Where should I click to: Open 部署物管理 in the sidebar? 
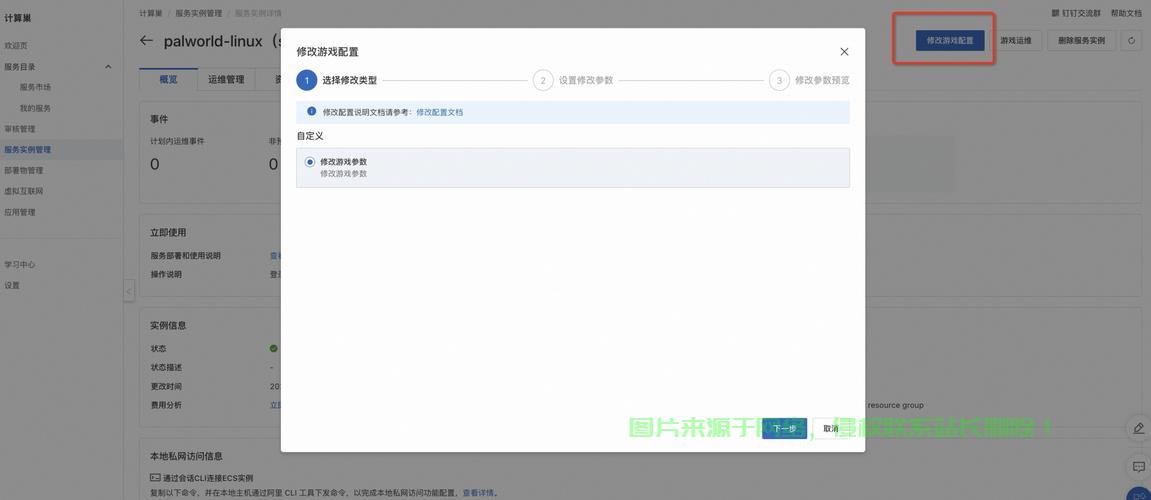[x=23, y=170]
